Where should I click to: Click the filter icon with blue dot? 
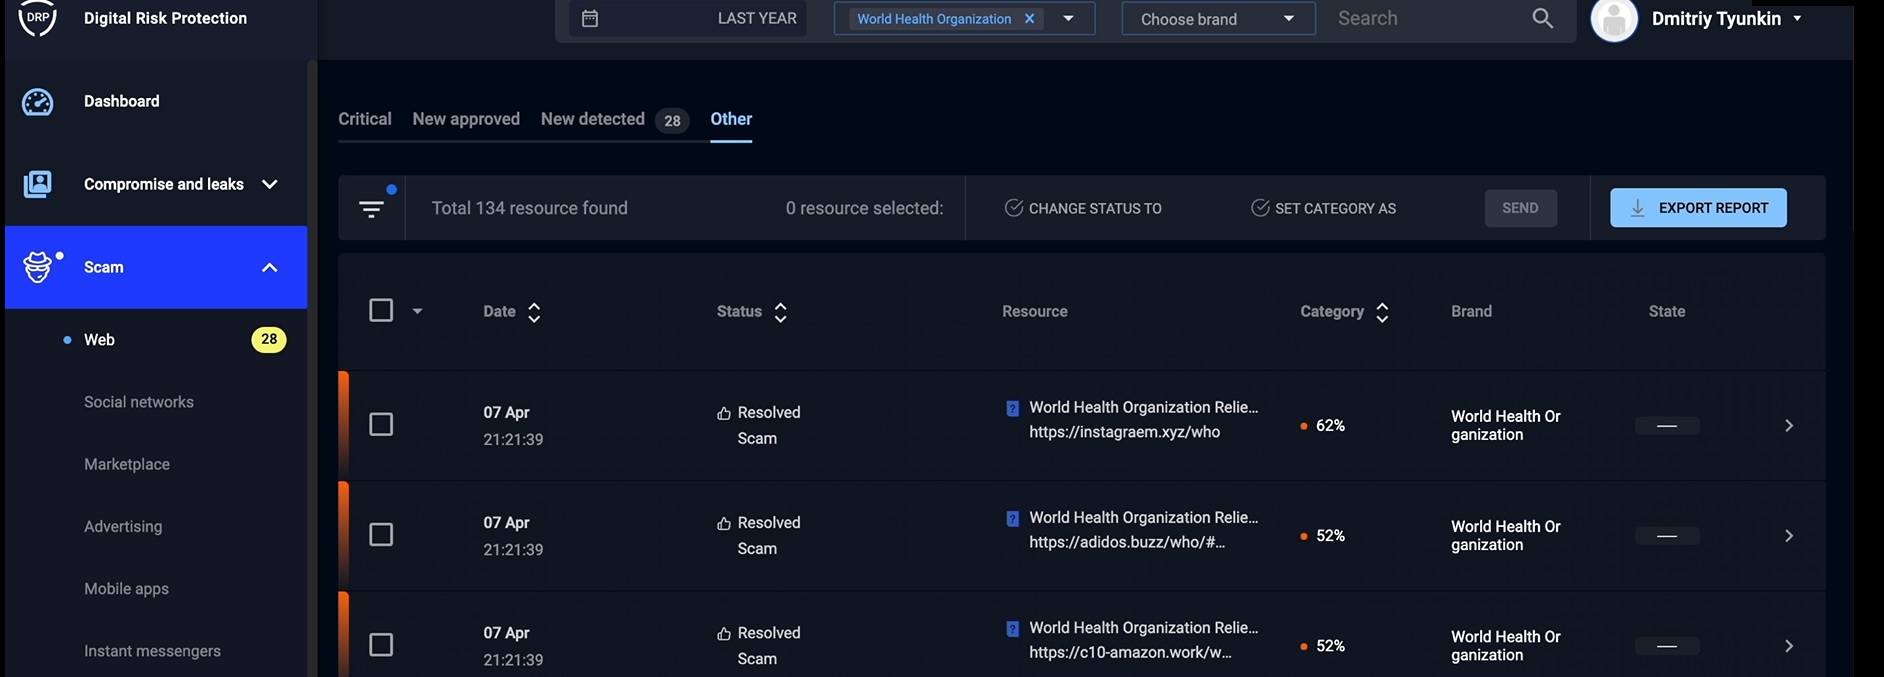(372, 208)
